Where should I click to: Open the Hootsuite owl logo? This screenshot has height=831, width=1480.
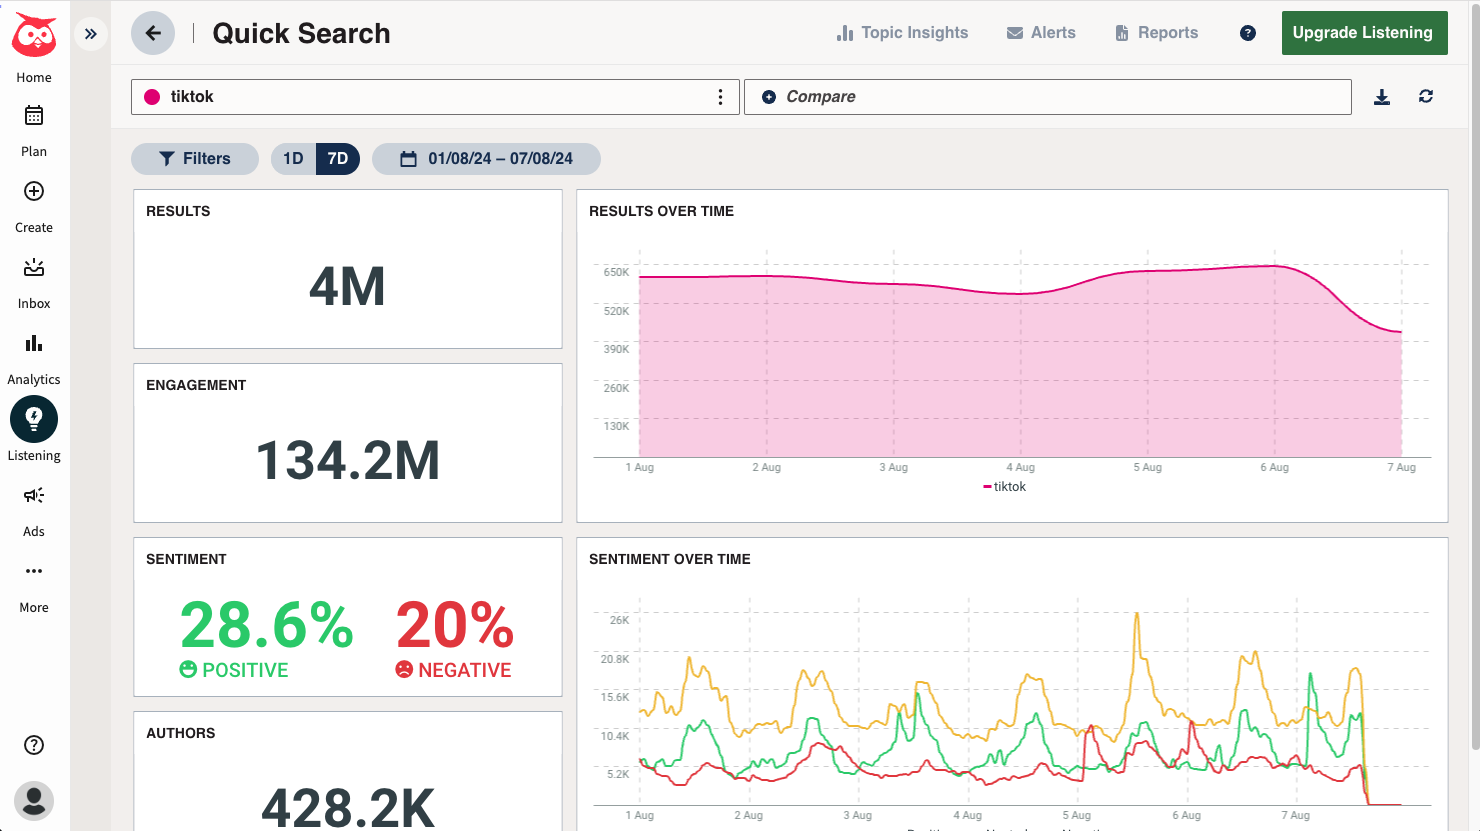pyautogui.click(x=34, y=36)
